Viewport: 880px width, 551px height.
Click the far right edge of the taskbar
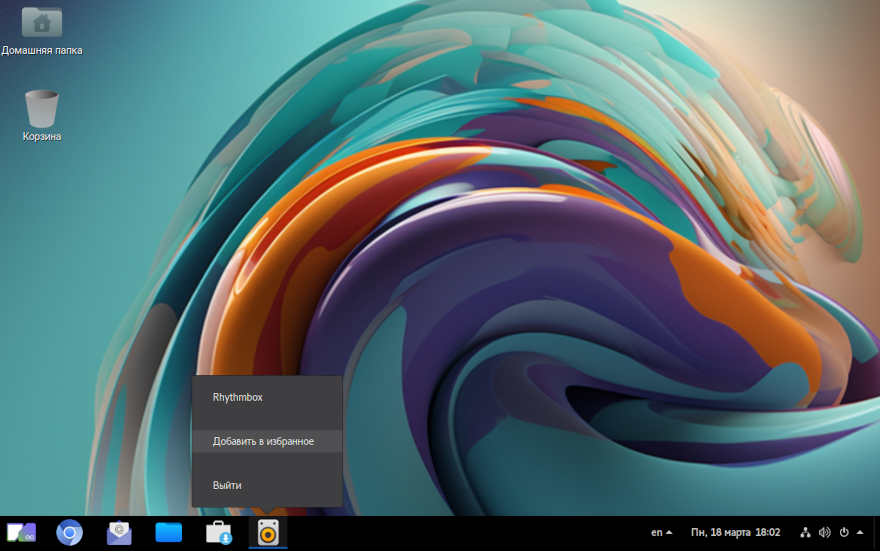[x=876, y=533]
